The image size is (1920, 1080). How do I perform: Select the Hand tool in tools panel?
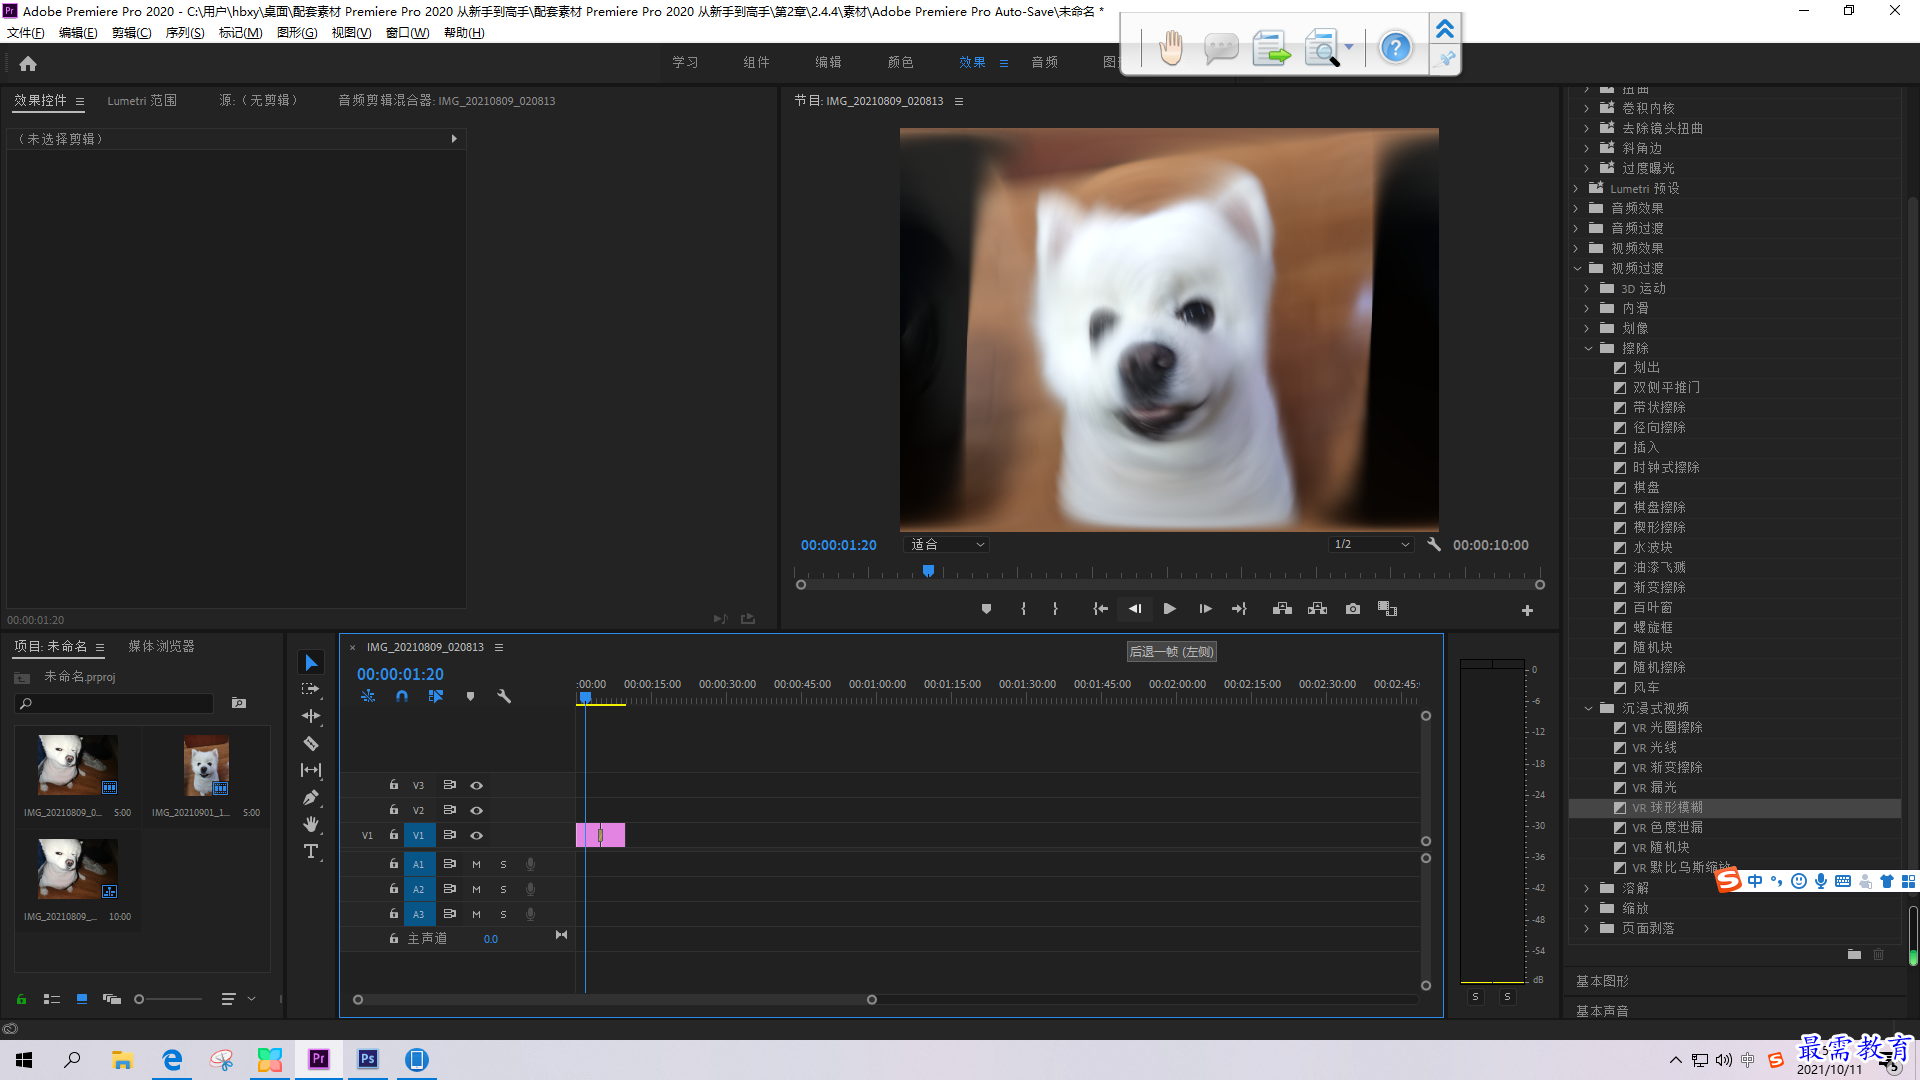pos(311,824)
